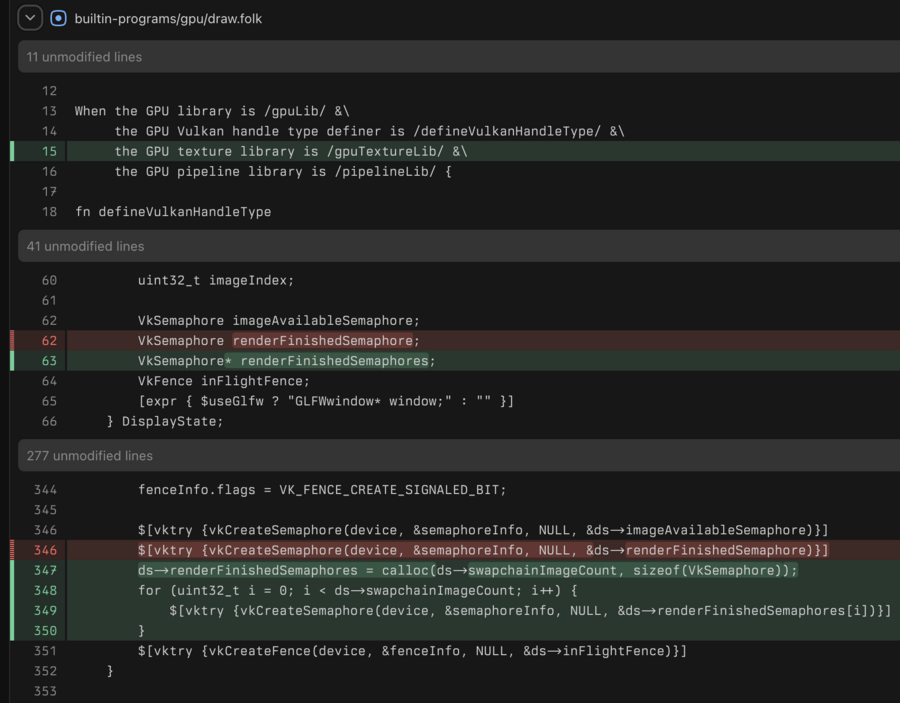Viewport: 900px width, 703px height.
Task: Click the added 'VkSemaphore* renderFinishedSemaphores;' line
Action: point(483,360)
